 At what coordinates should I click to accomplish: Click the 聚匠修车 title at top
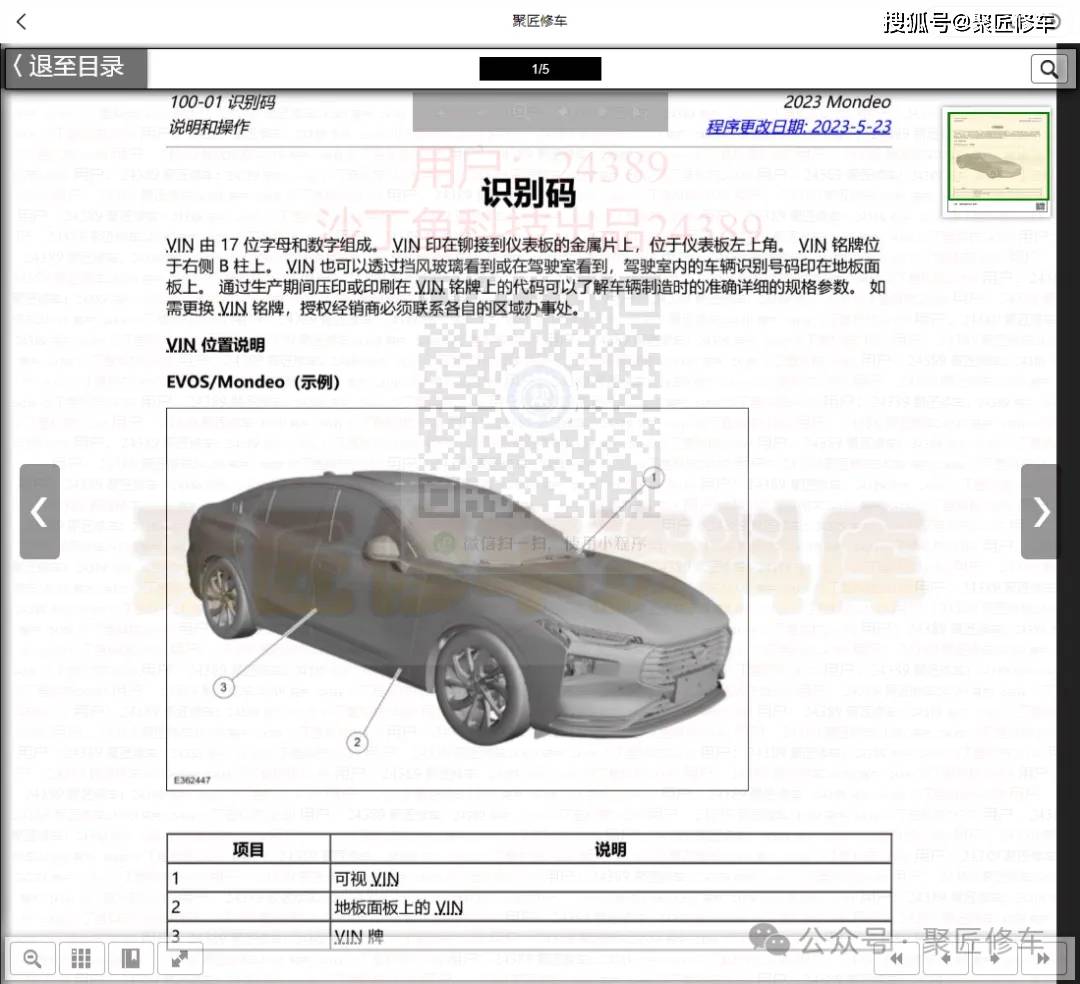click(x=539, y=21)
